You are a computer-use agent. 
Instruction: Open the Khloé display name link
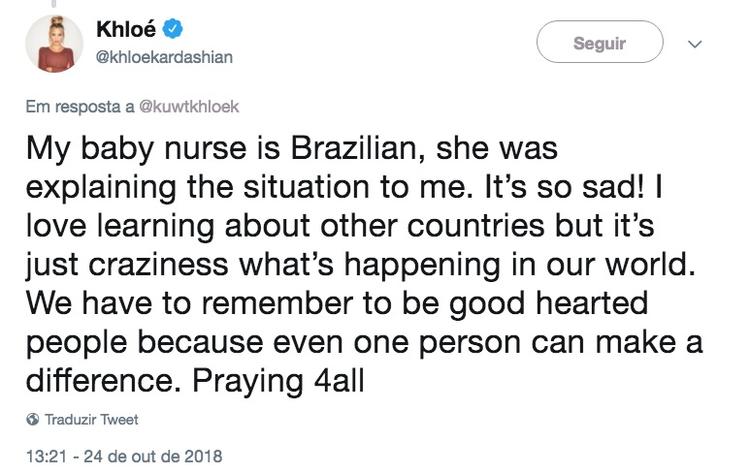(127, 30)
